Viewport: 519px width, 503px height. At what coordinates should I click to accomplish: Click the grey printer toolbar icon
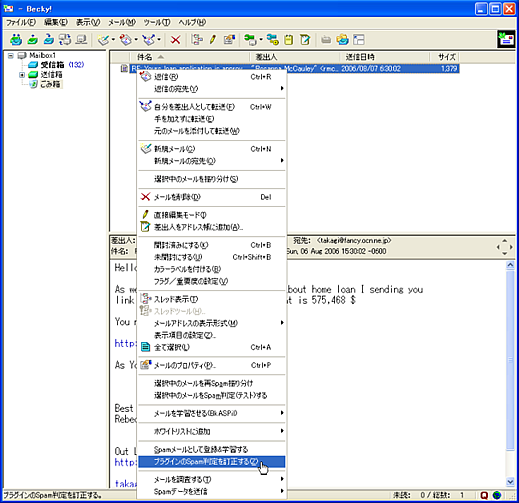click(x=326, y=40)
